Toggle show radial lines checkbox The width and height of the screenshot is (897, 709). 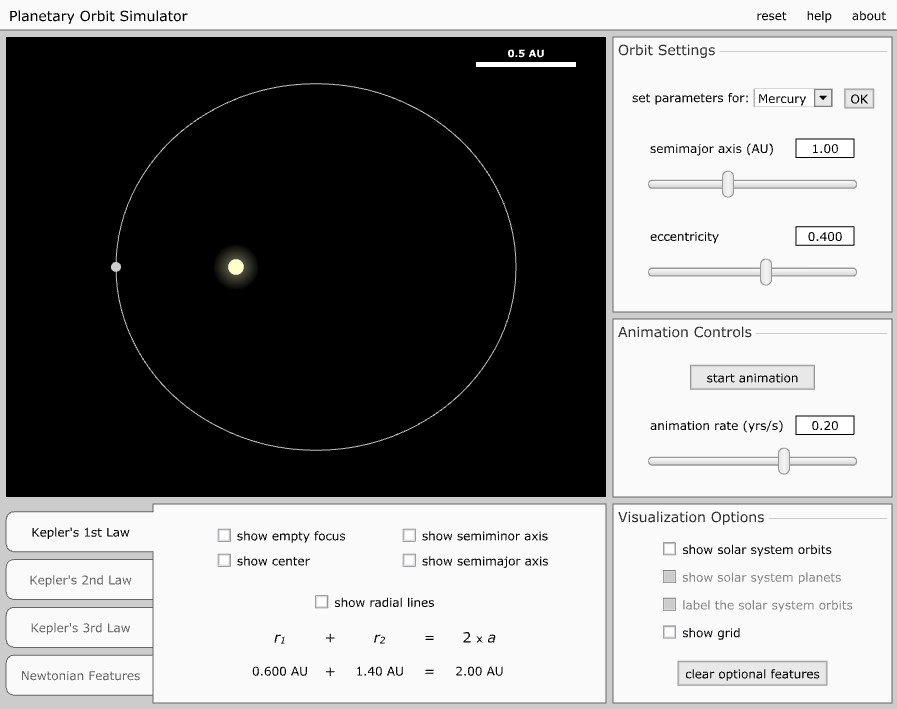(322, 602)
